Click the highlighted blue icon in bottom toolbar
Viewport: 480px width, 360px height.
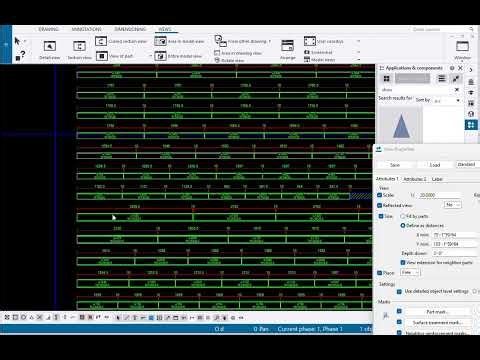pyautogui.click(x=151, y=318)
